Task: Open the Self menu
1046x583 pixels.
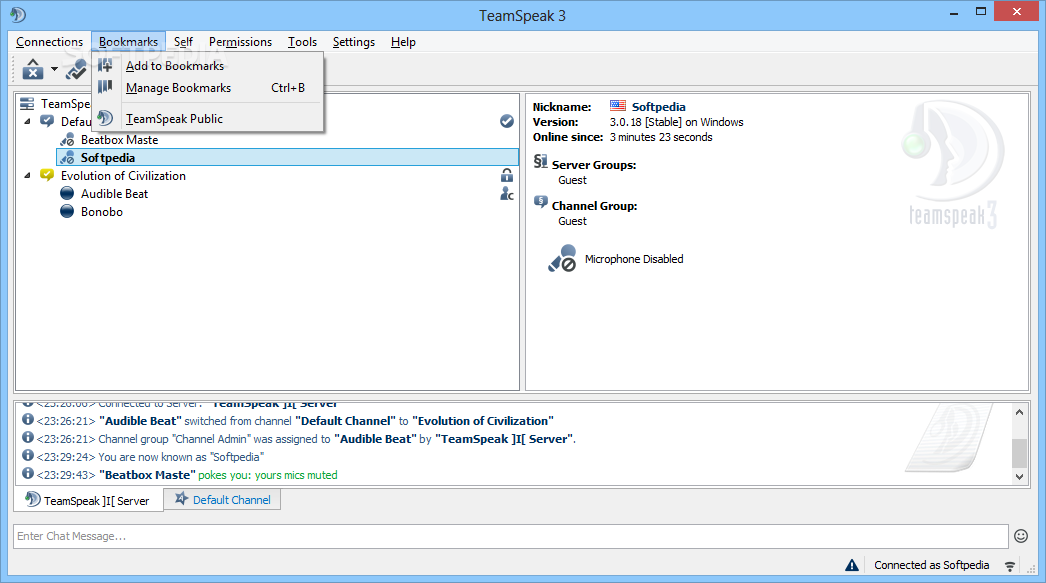Action: pos(183,41)
